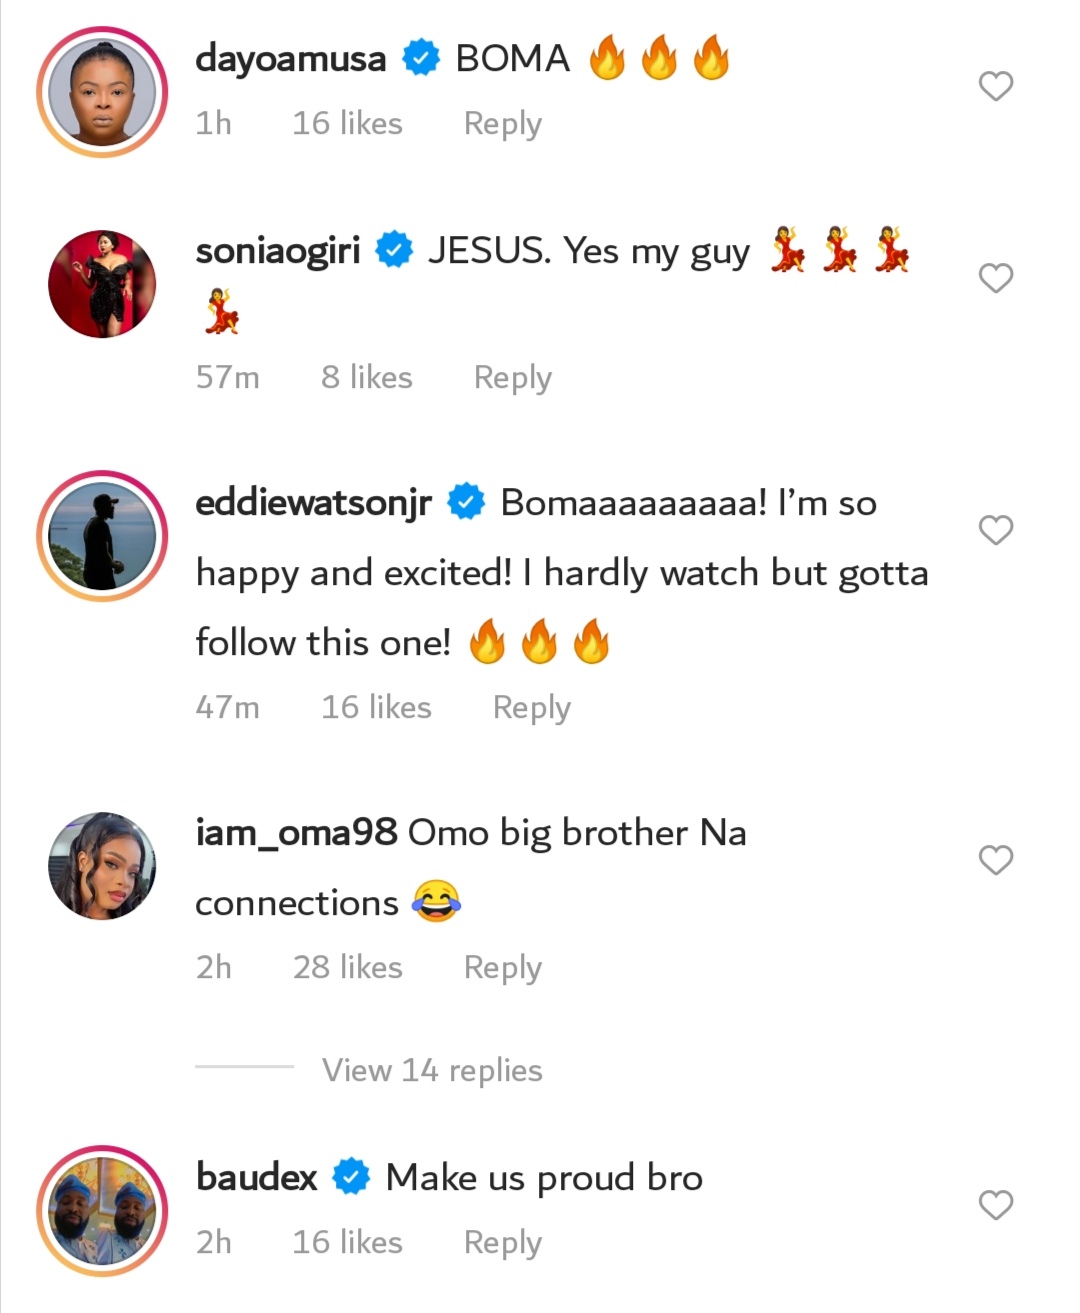Open iam_oma98's profile photo
This screenshot has width=1080, height=1313.
[x=102, y=866]
